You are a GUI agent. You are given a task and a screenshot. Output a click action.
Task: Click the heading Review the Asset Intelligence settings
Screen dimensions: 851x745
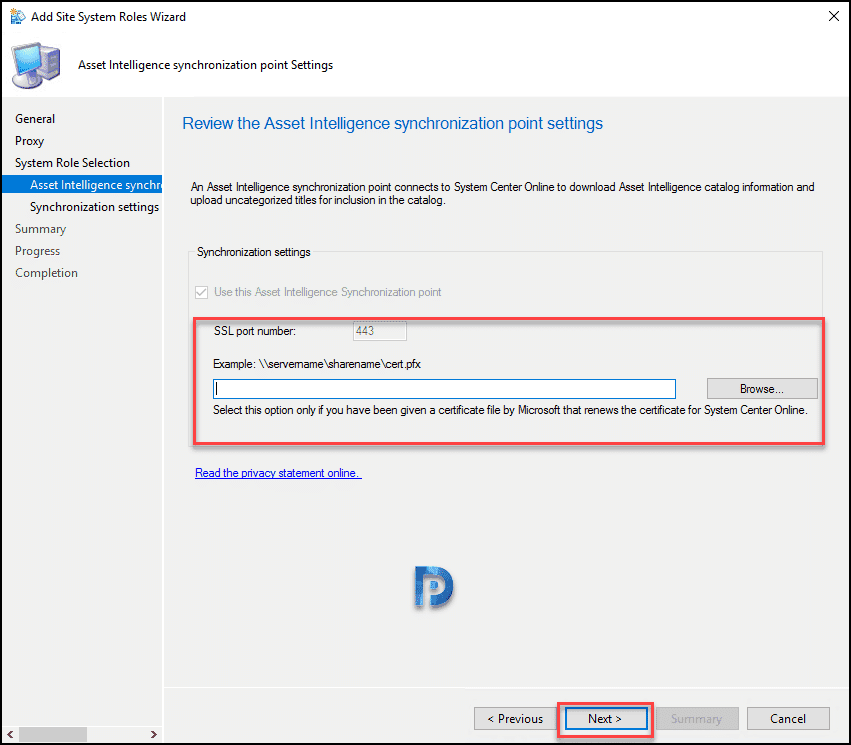[x=392, y=124]
